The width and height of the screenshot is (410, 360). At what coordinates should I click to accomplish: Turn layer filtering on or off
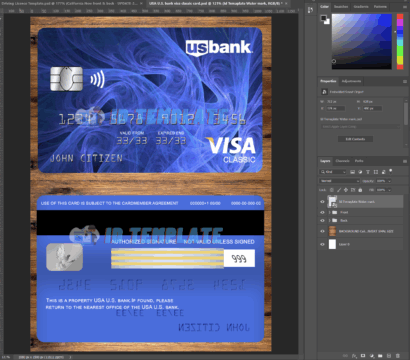[x=391, y=171]
